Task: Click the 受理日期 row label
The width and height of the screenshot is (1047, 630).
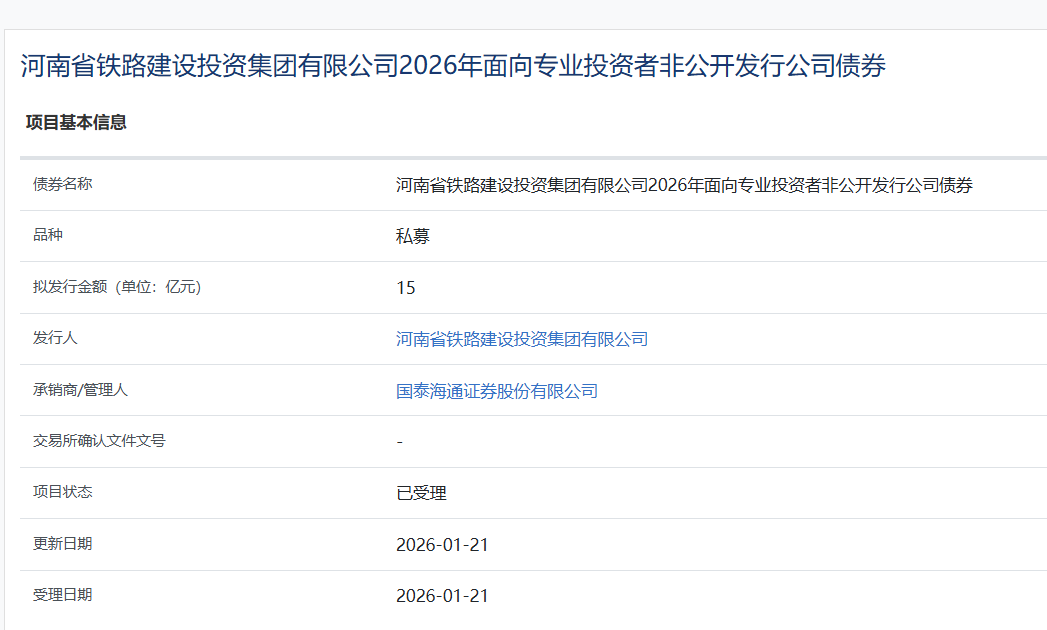Action: tap(62, 595)
